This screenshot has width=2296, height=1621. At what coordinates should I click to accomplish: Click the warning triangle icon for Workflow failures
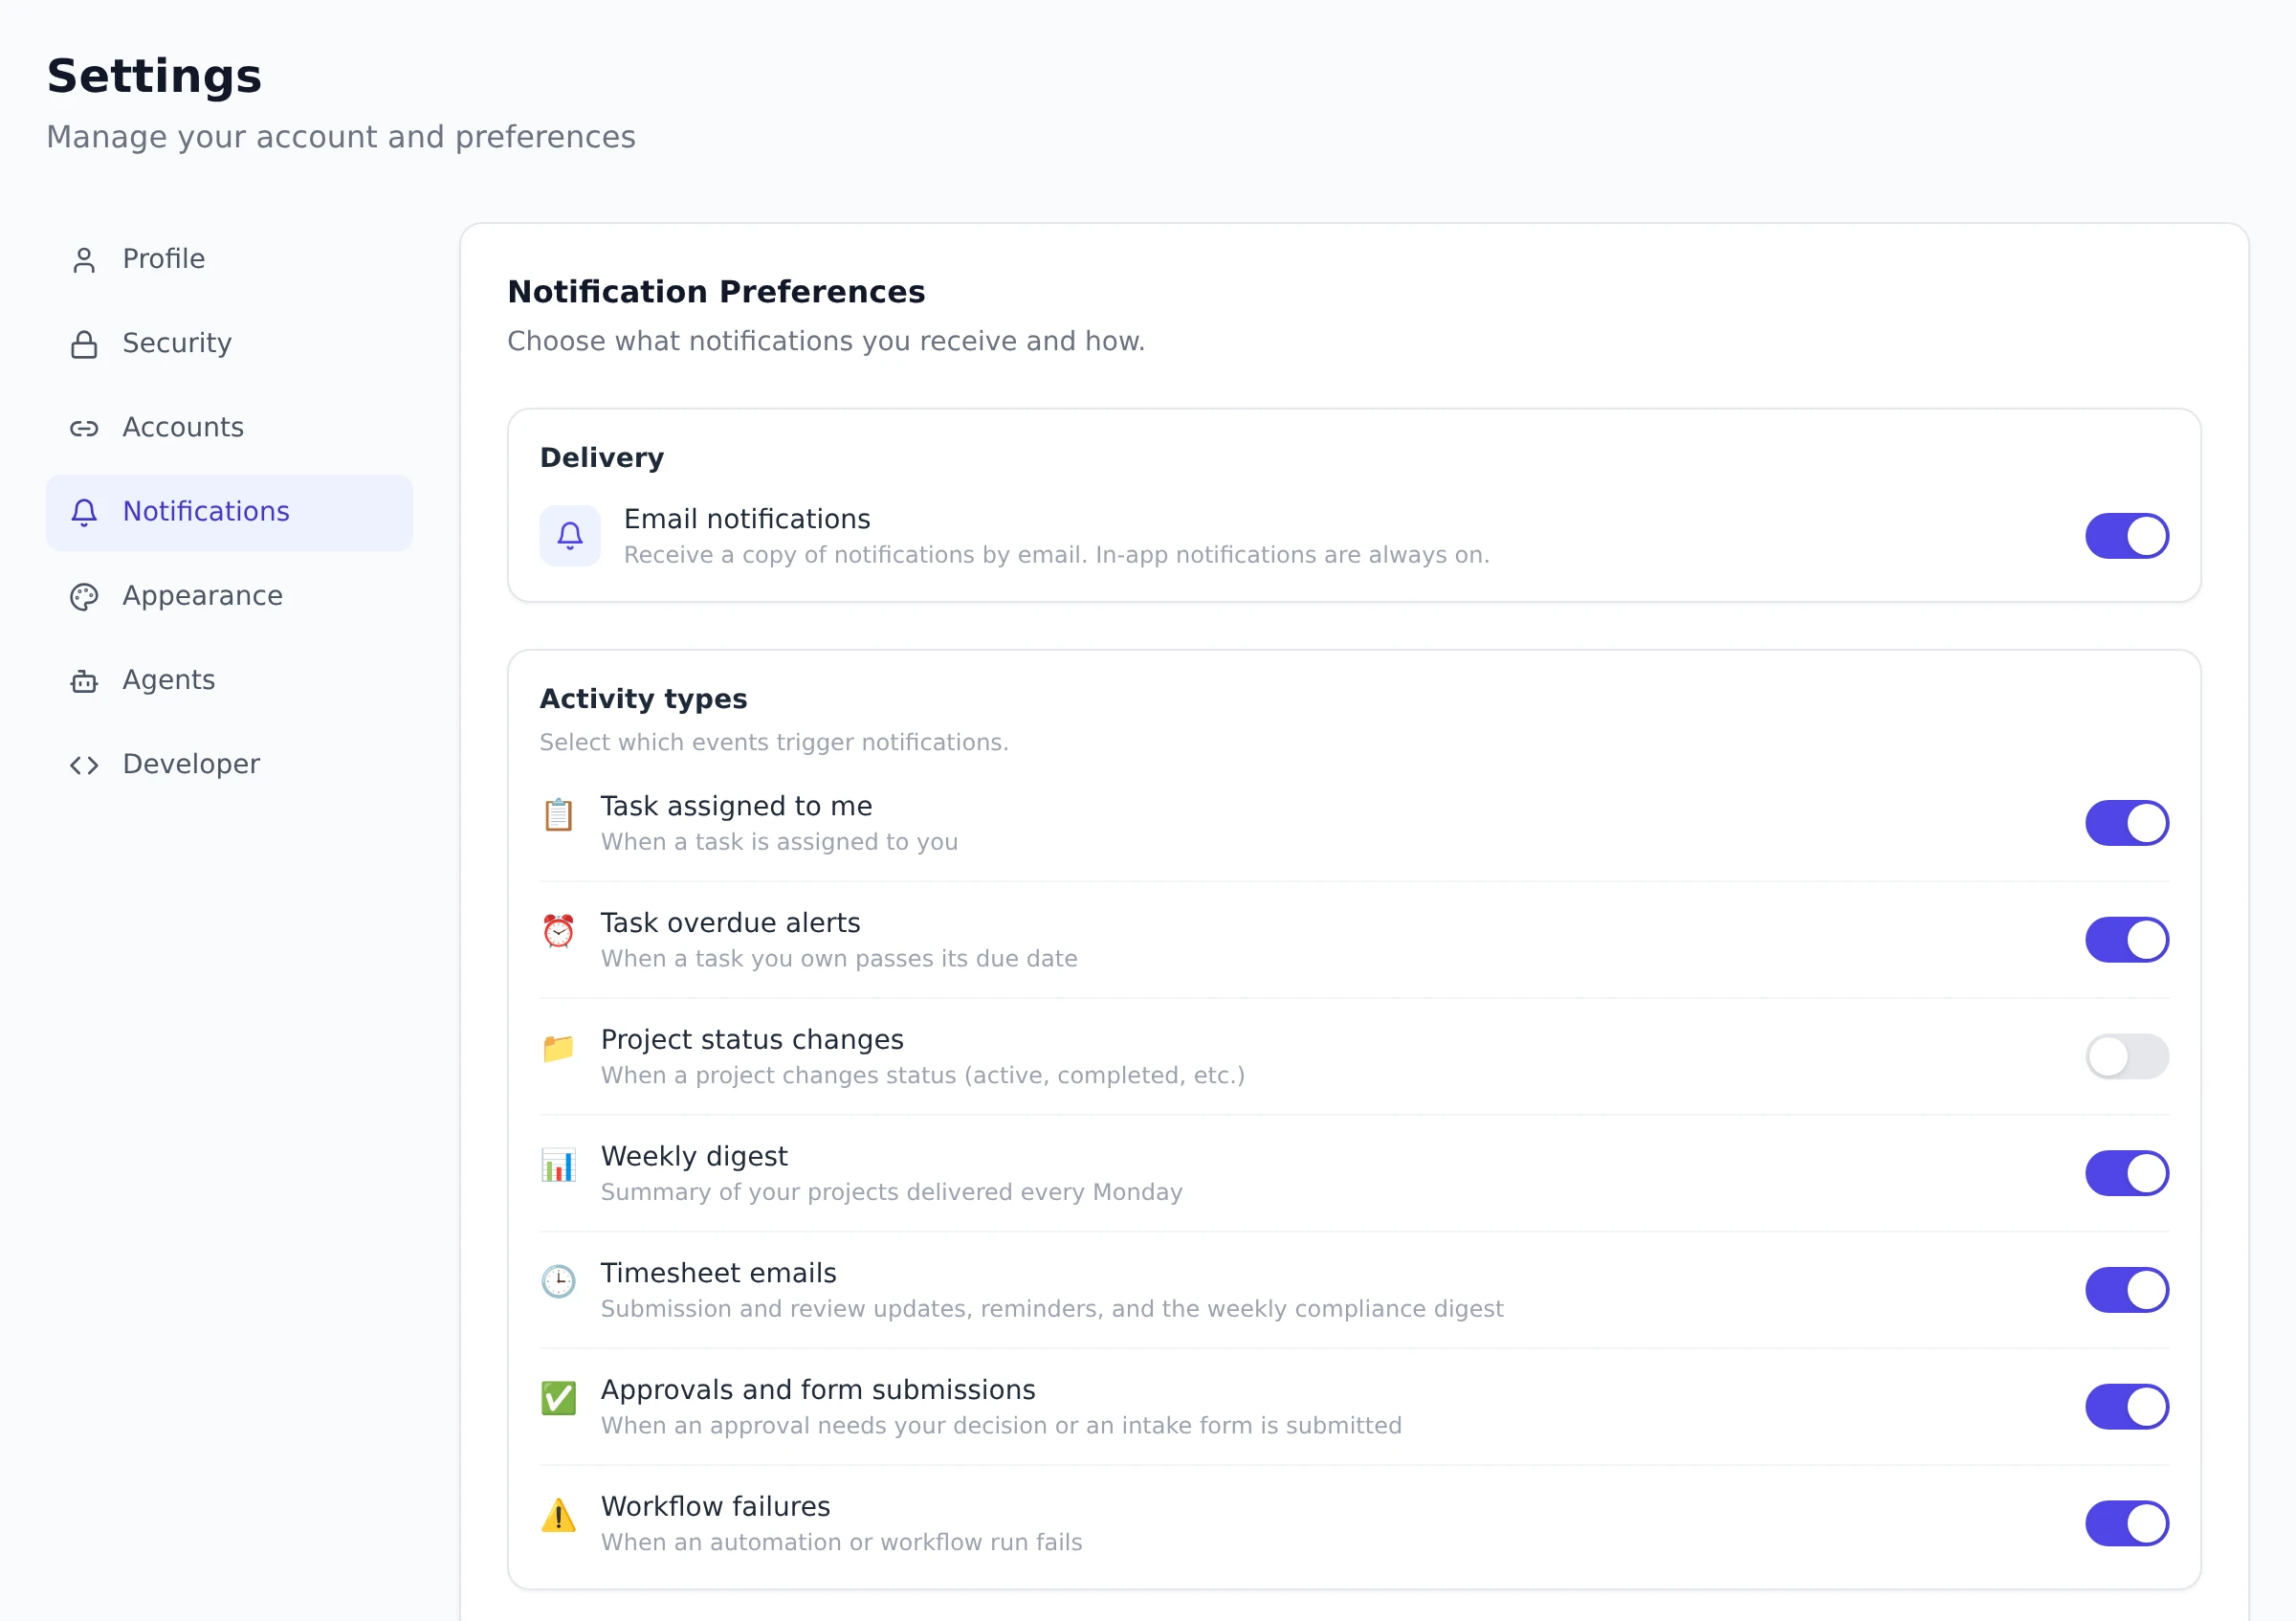pos(558,1514)
